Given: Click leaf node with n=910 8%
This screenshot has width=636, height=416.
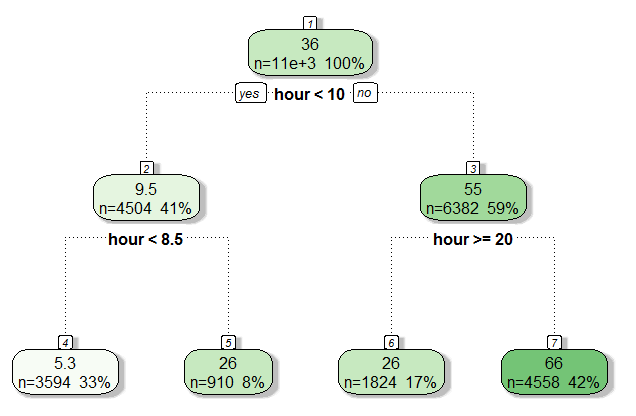Looking at the screenshot, I should [x=228, y=372].
